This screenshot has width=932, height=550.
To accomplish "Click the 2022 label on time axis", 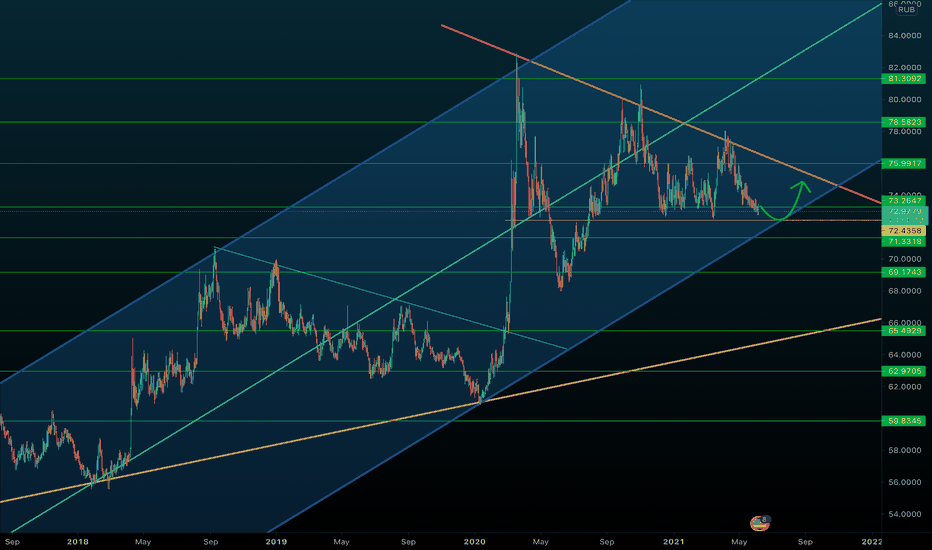I will [871, 542].
